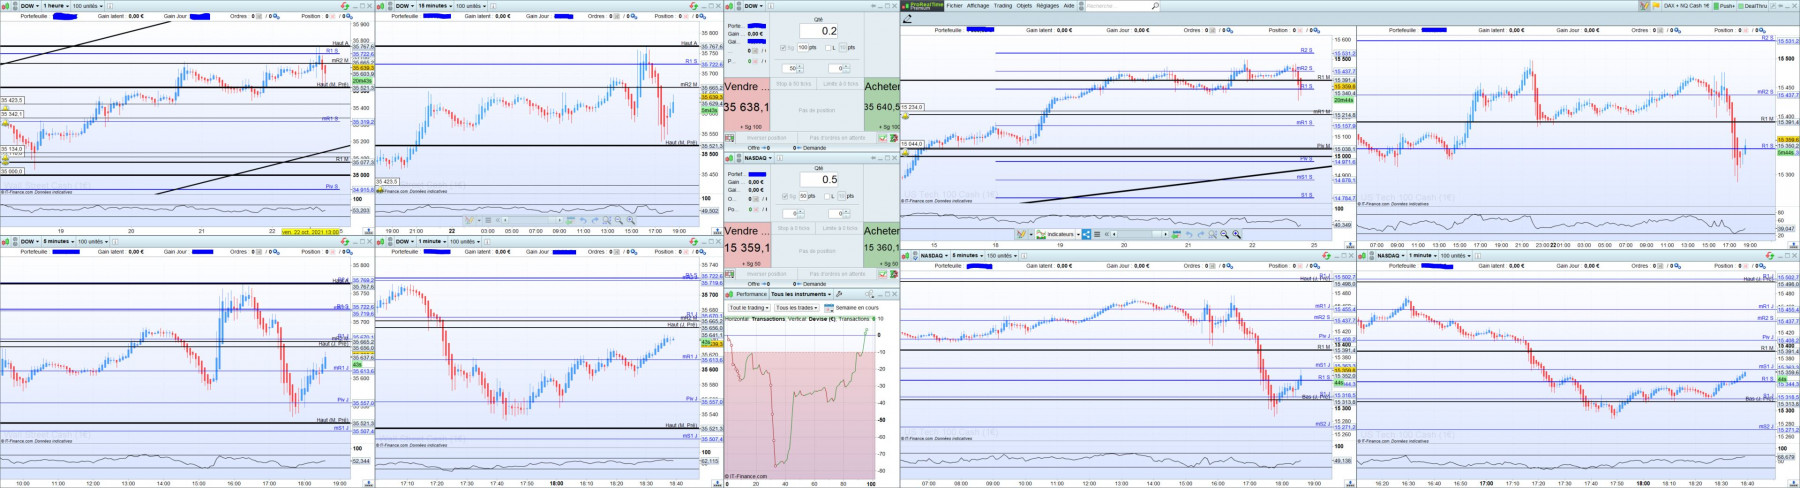Viewport: 1800px width, 488px height.
Task: Open Indicateurs in the NASDAQ daily chart toolbar
Action: pyautogui.click(x=1055, y=234)
